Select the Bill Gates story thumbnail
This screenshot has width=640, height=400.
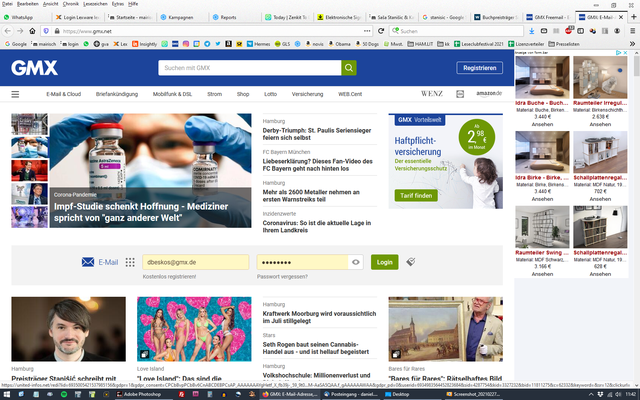click(29, 193)
